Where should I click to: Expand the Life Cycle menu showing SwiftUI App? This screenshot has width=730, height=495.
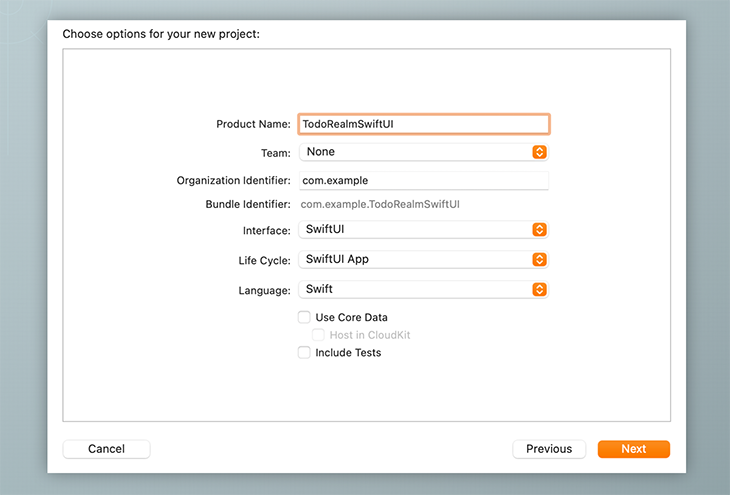coord(415,260)
